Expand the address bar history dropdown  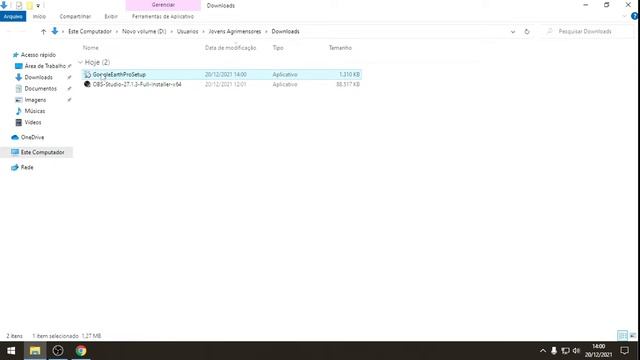click(513, 31)
